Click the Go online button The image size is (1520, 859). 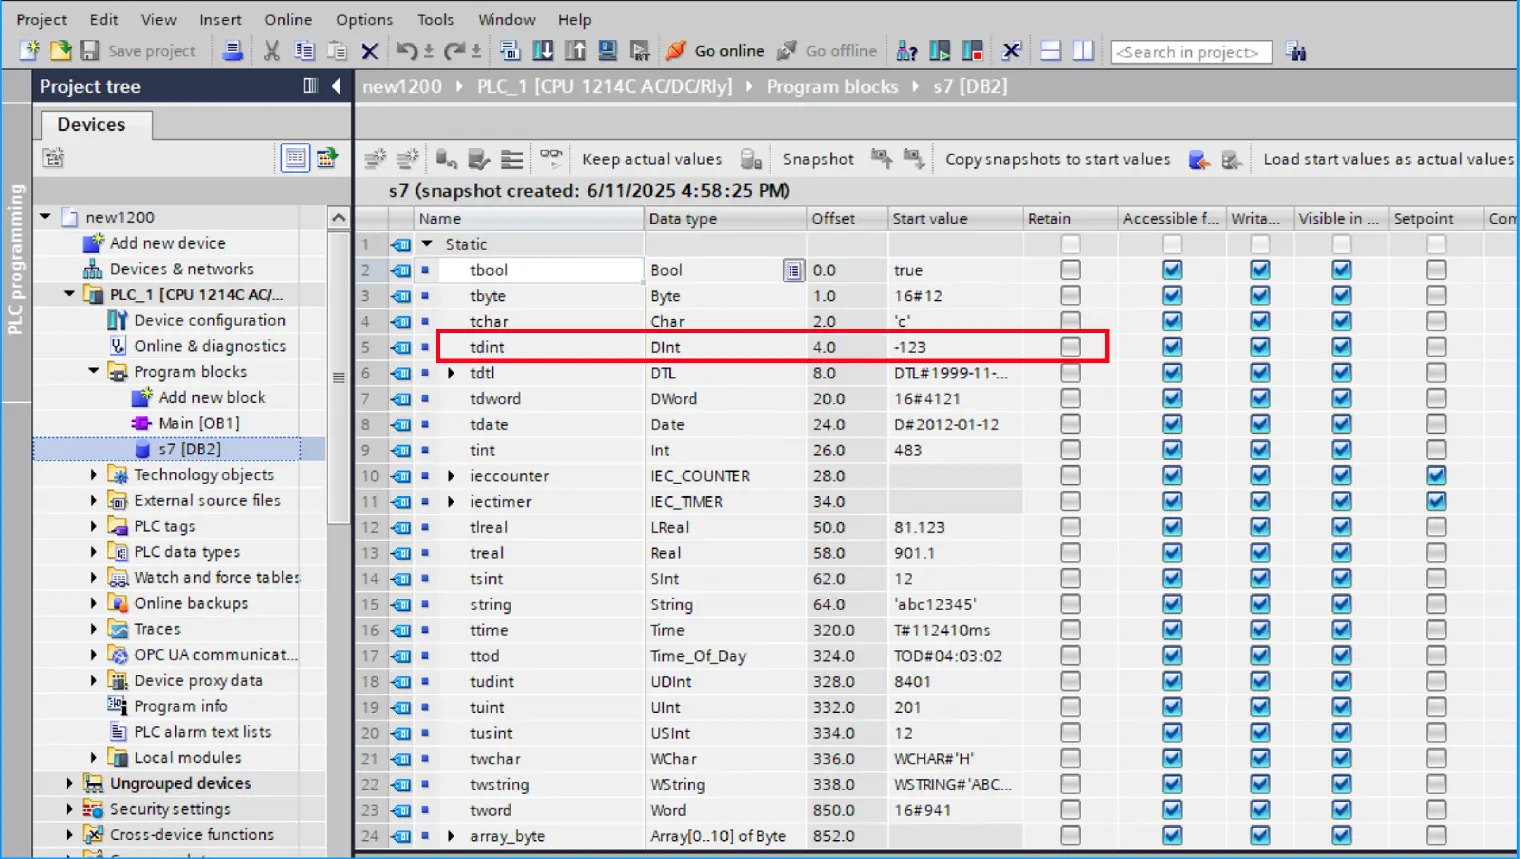coord(716,51)
